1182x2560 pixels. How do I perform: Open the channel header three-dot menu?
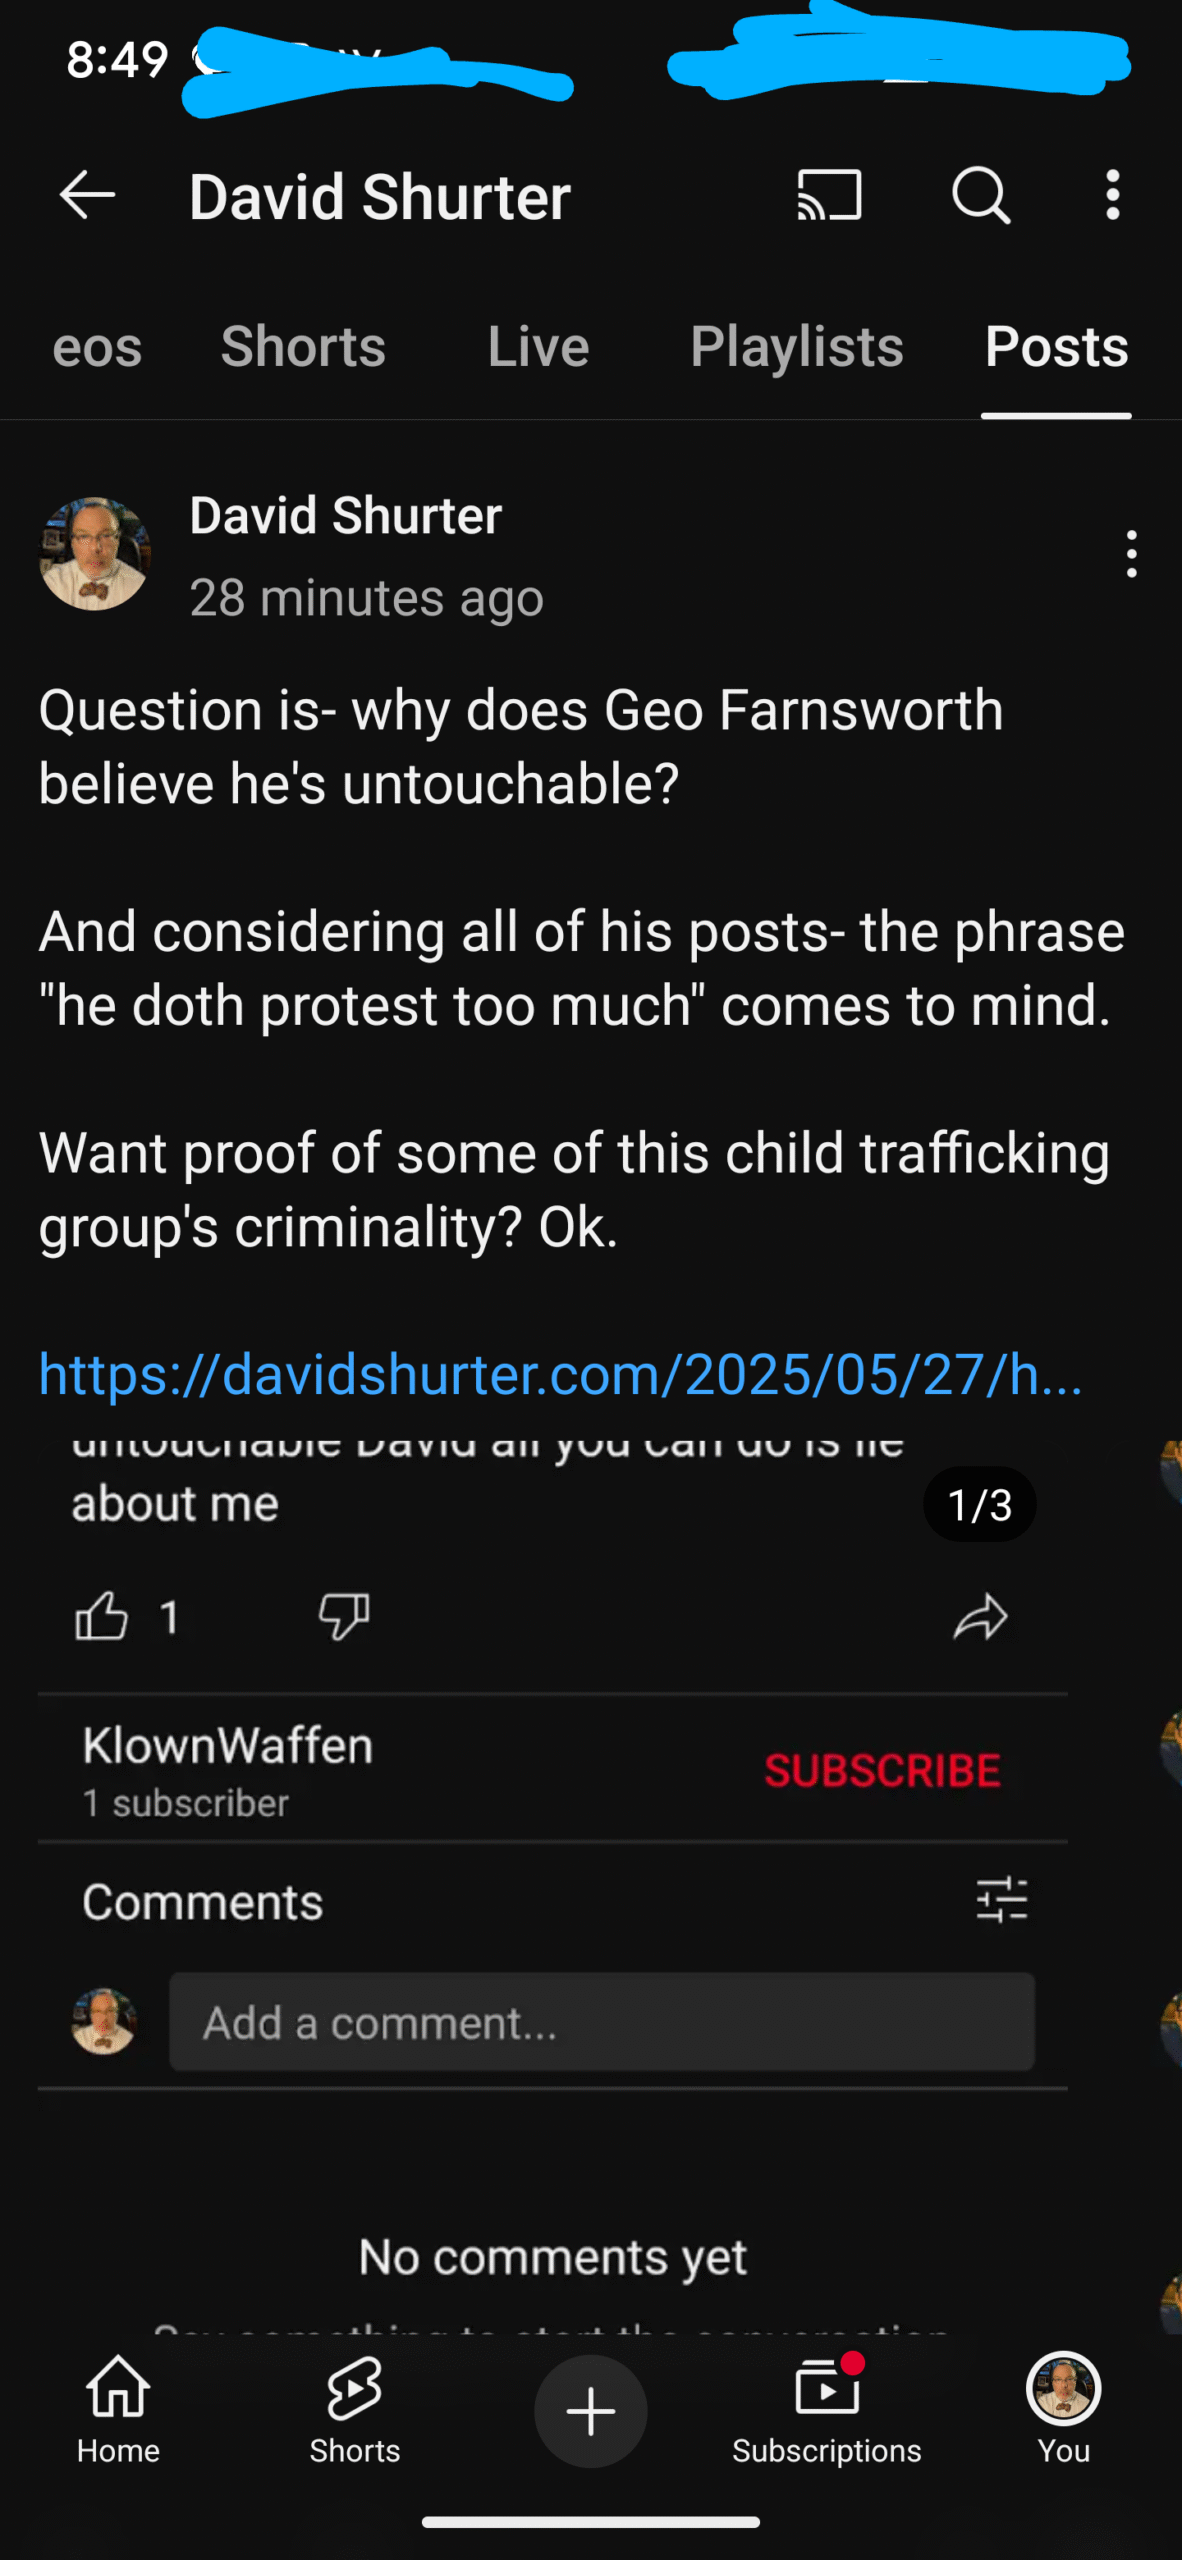click(1112, 195)
